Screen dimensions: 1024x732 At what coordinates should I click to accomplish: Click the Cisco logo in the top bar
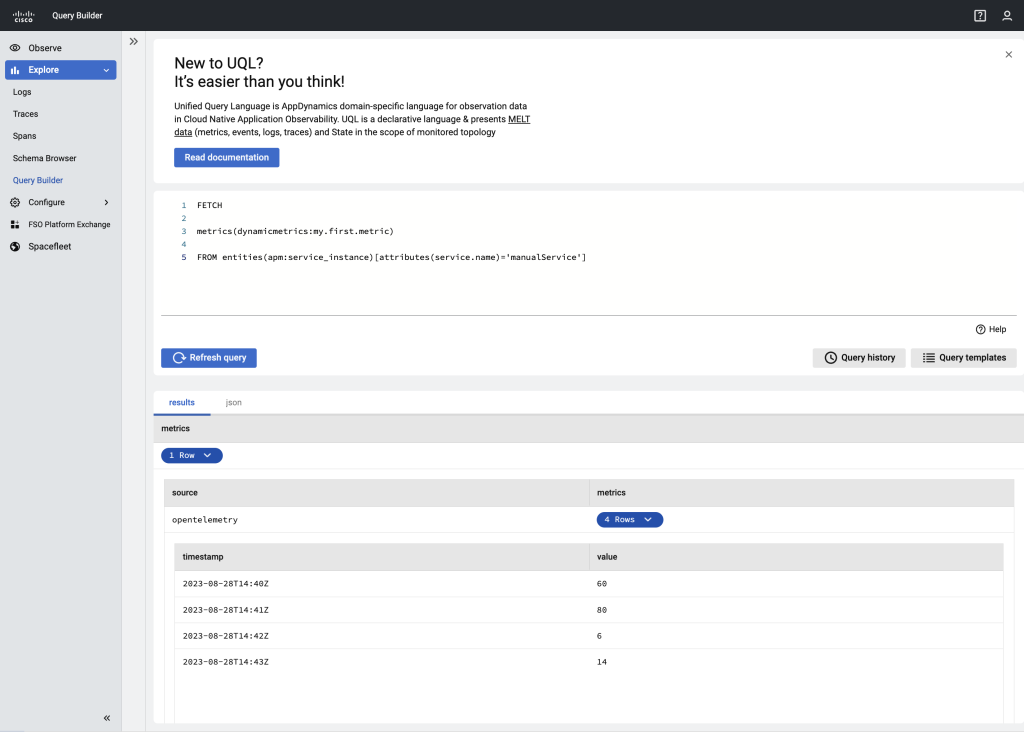point(23,15)
